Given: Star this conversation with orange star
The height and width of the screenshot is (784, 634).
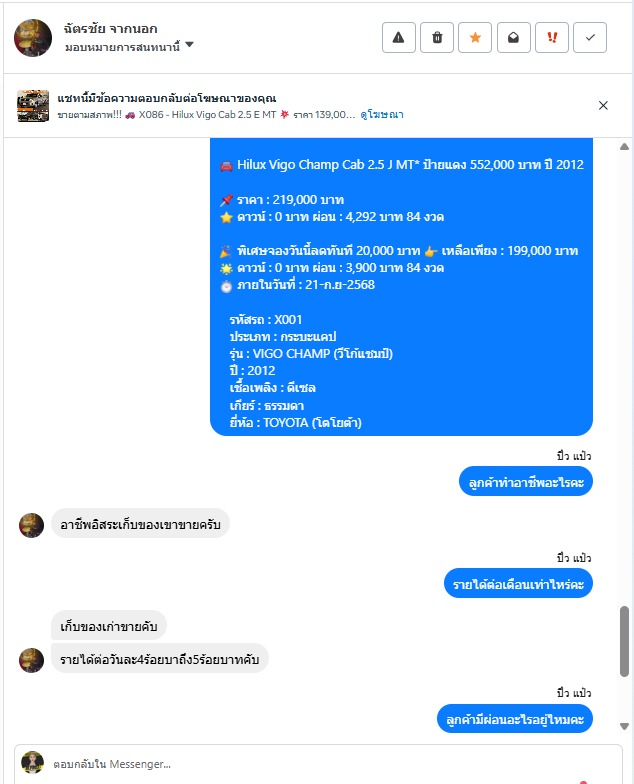Looking at the screenshot, I should (x=475, y=38).
